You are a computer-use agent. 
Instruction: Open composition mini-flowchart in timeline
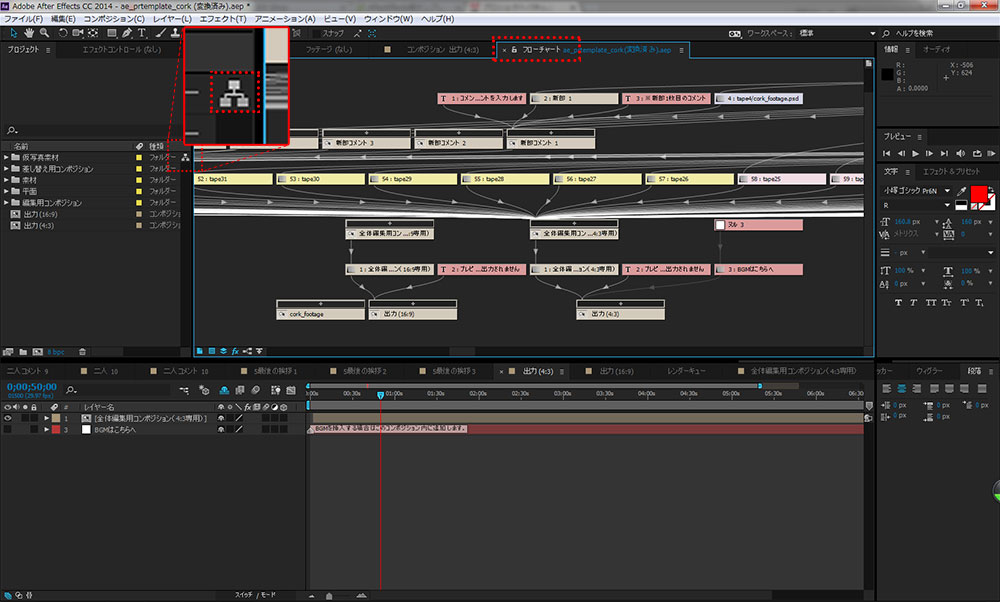(x=184, y=390)
